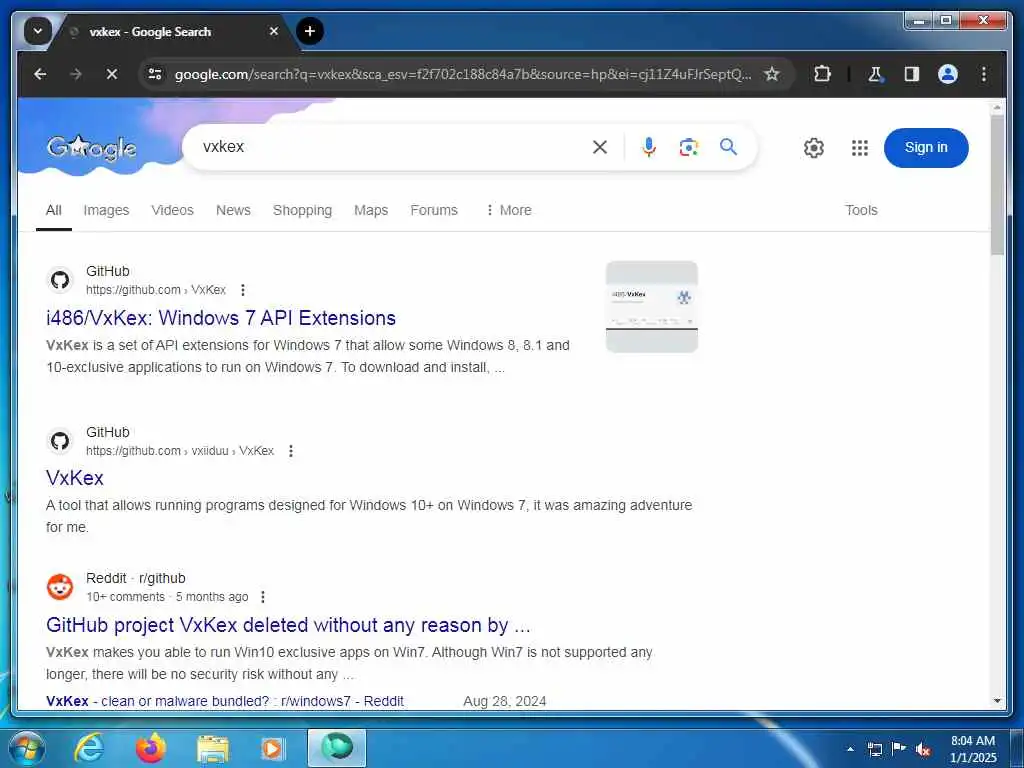Open the i486 VxKex result thumbnail
1024x768 pixels.
[x=652, y=306]
